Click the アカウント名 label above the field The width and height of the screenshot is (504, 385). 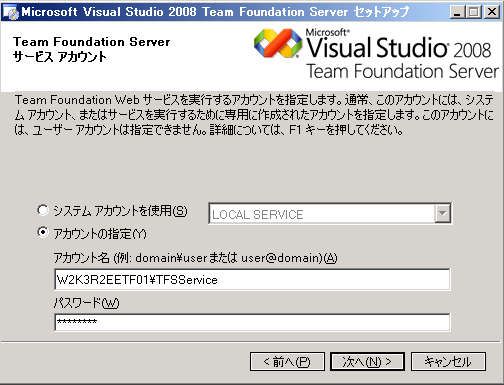click(x=196, y=258)
